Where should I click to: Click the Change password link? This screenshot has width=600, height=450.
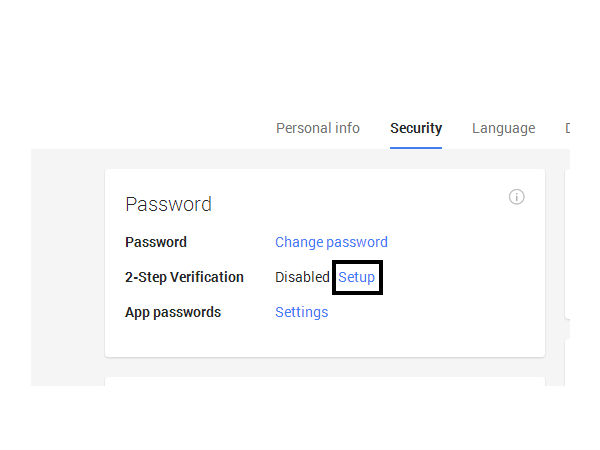click(x=331, y=242)
